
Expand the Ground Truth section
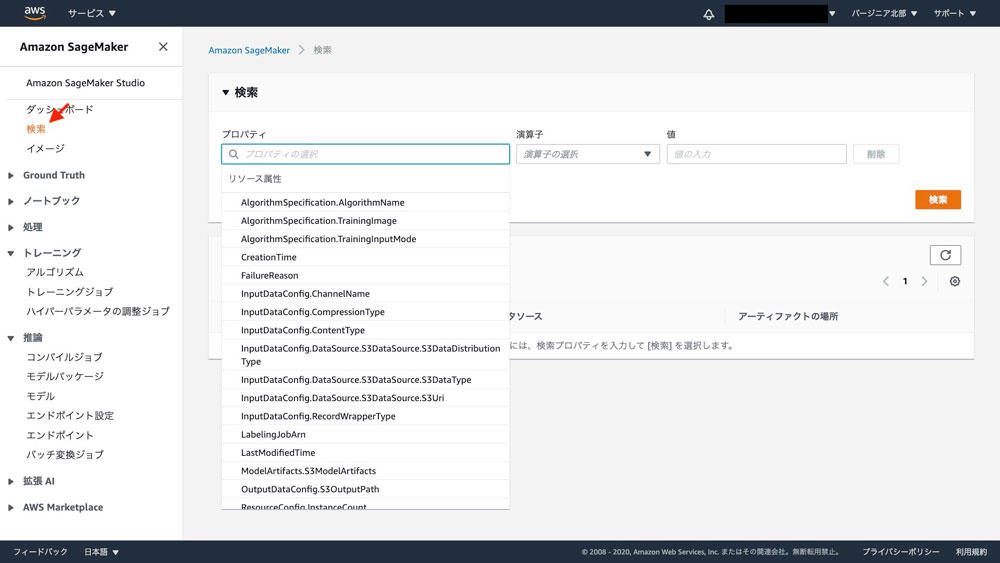(x=11, y=175)
